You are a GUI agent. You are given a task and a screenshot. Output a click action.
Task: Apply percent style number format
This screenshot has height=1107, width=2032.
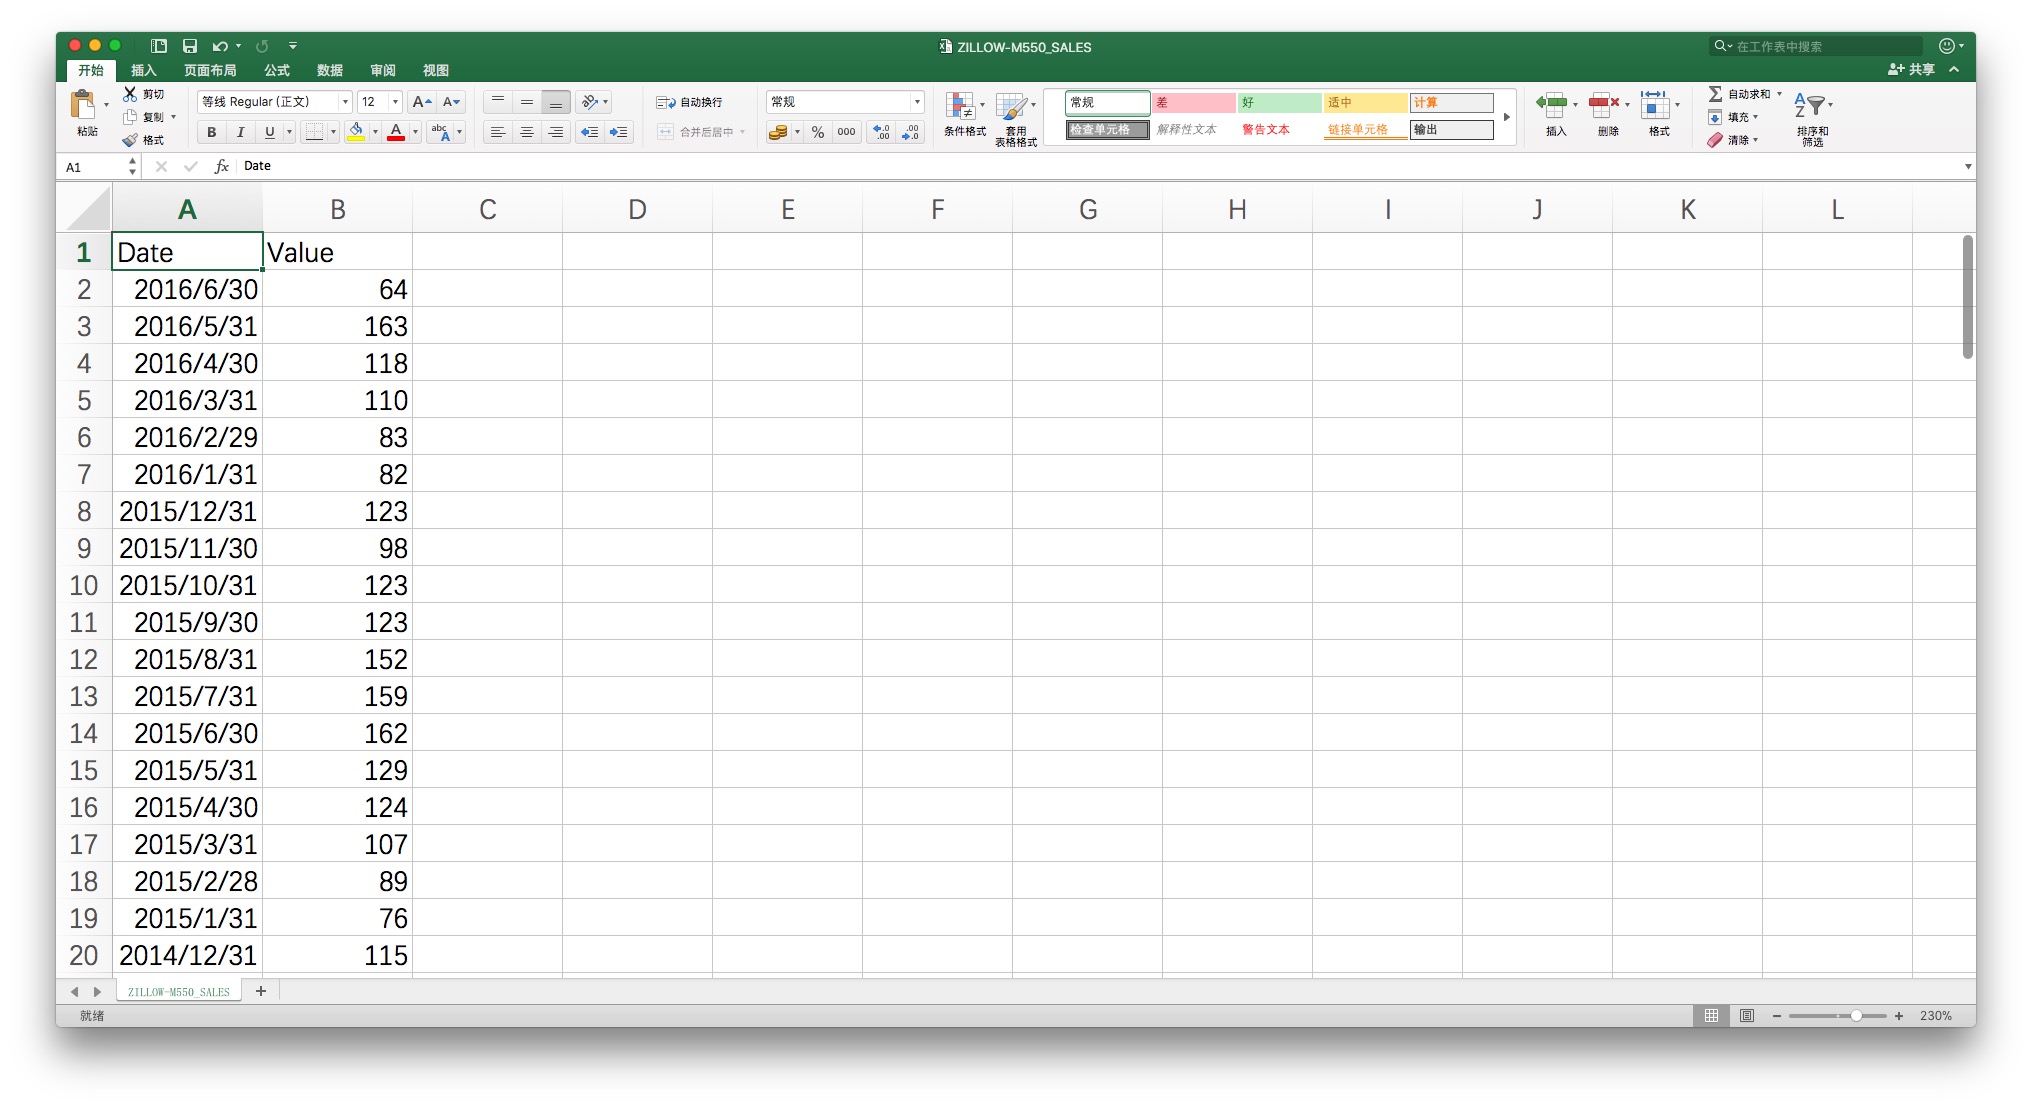[x=818, y=132]
